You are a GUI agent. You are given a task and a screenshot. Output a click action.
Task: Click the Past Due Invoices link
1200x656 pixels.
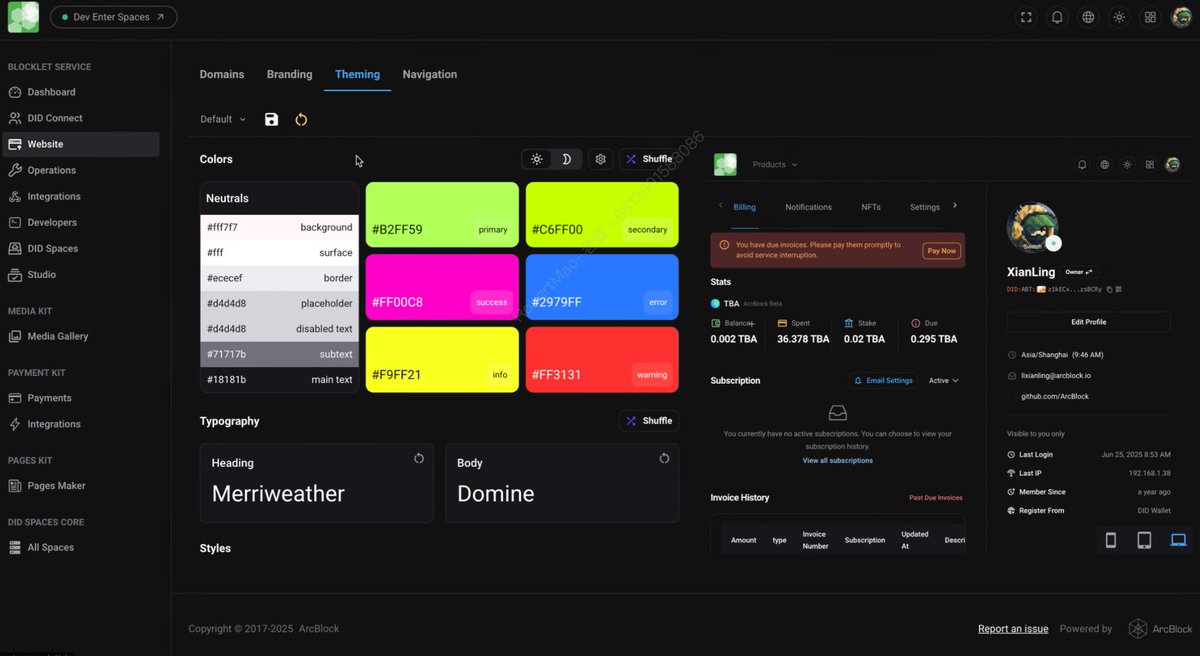coord(935,497)
